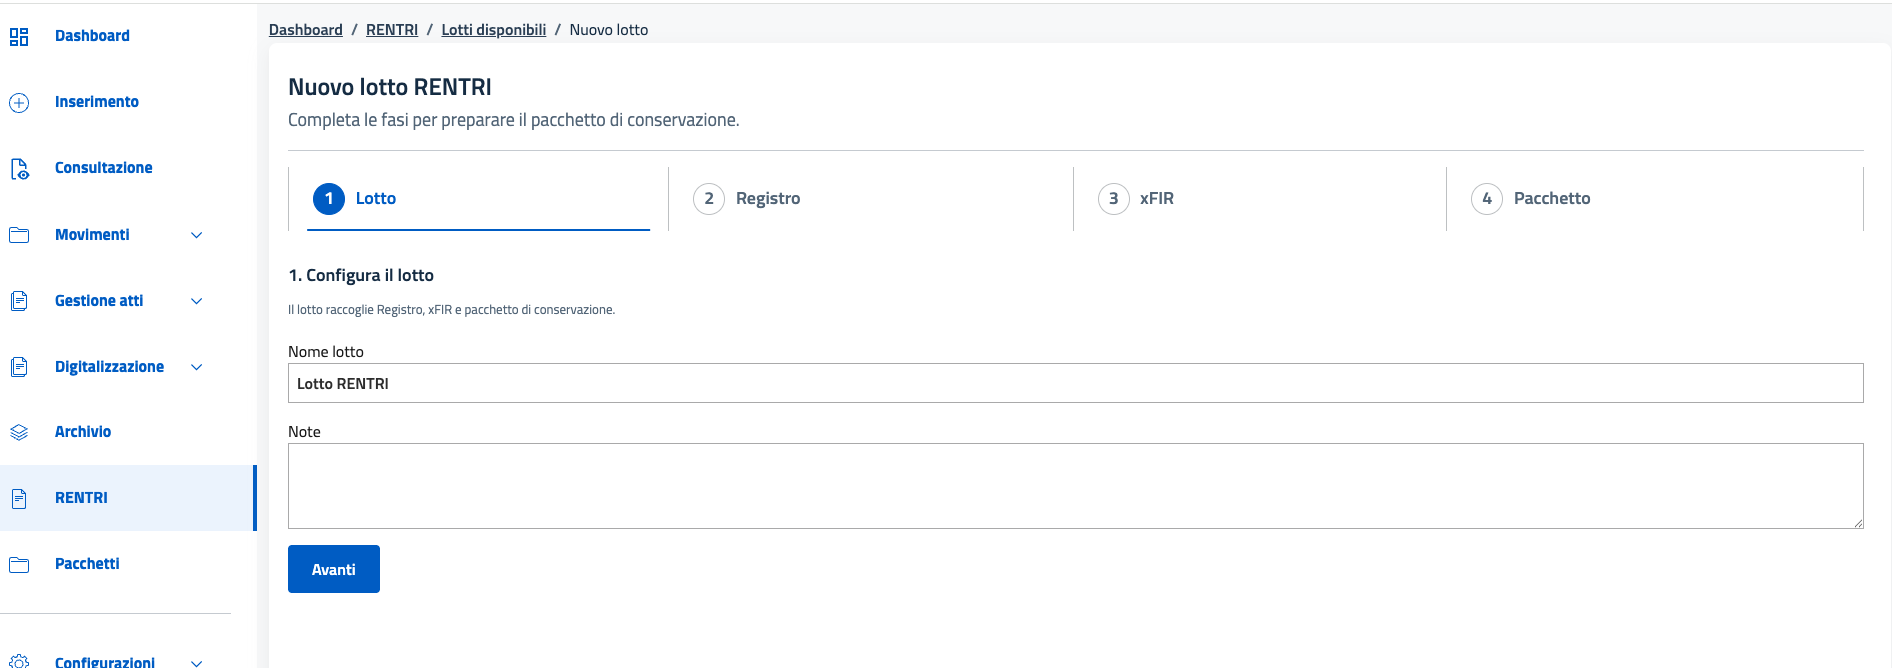Click 'Il lotto raccoglie Registro, xFIR' description
Viewport: 1892px width, 668px height.
click(x=451, y=310)
